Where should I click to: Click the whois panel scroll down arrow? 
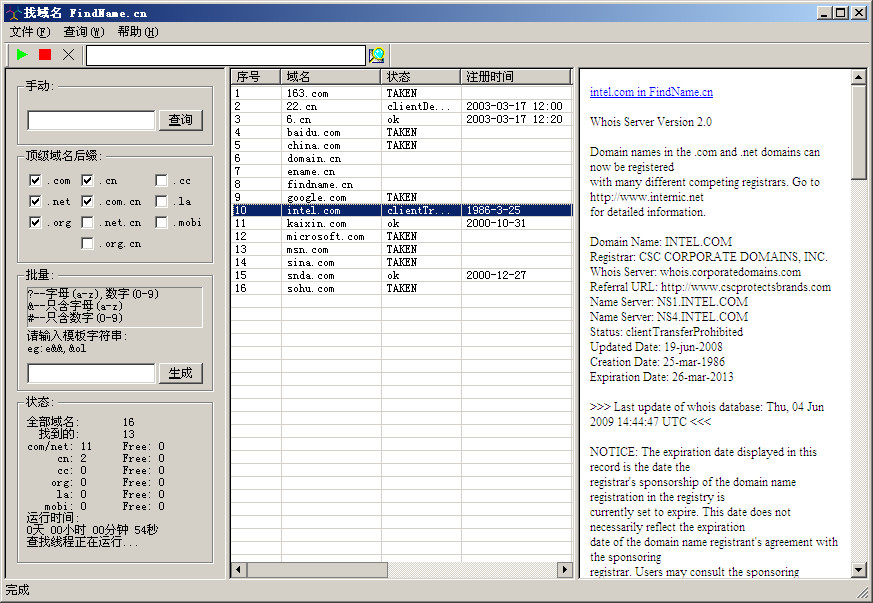coord(859,570)
